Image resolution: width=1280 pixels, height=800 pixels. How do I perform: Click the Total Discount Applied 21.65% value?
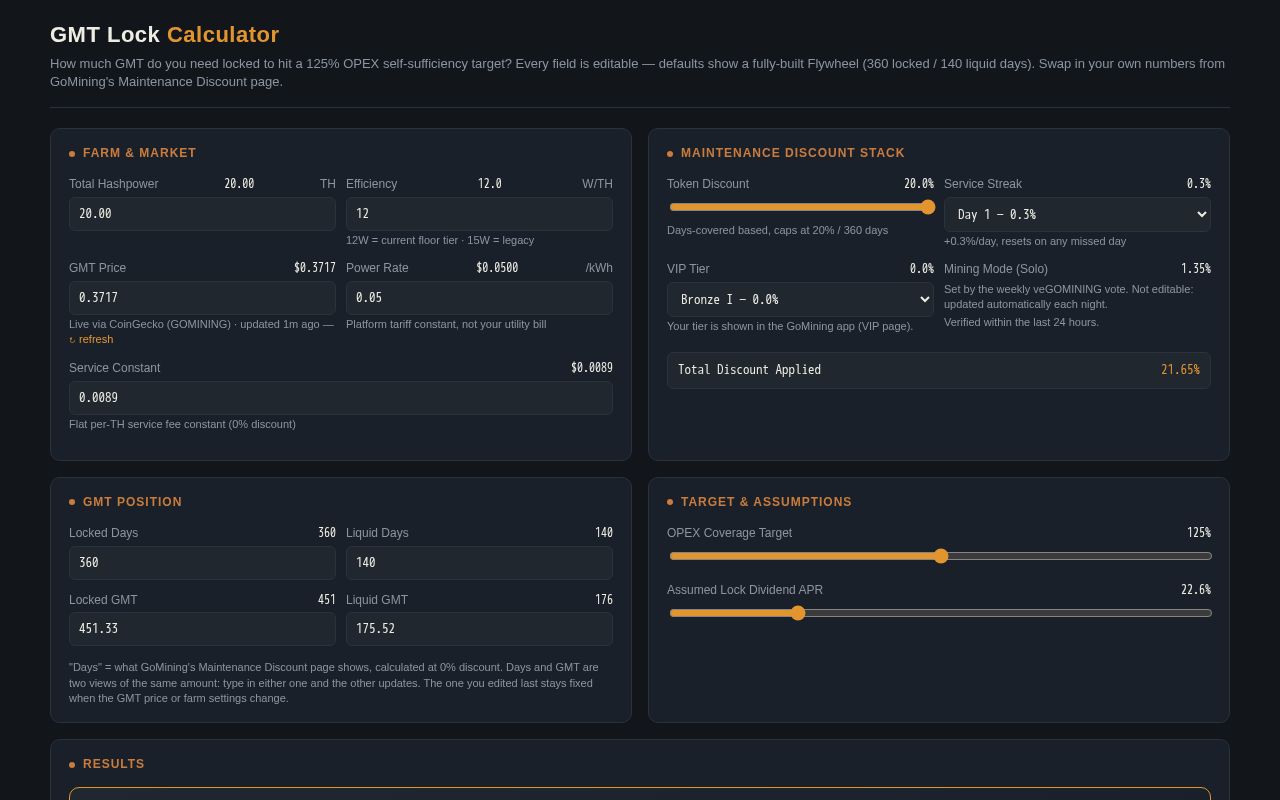coord(1180,370)
